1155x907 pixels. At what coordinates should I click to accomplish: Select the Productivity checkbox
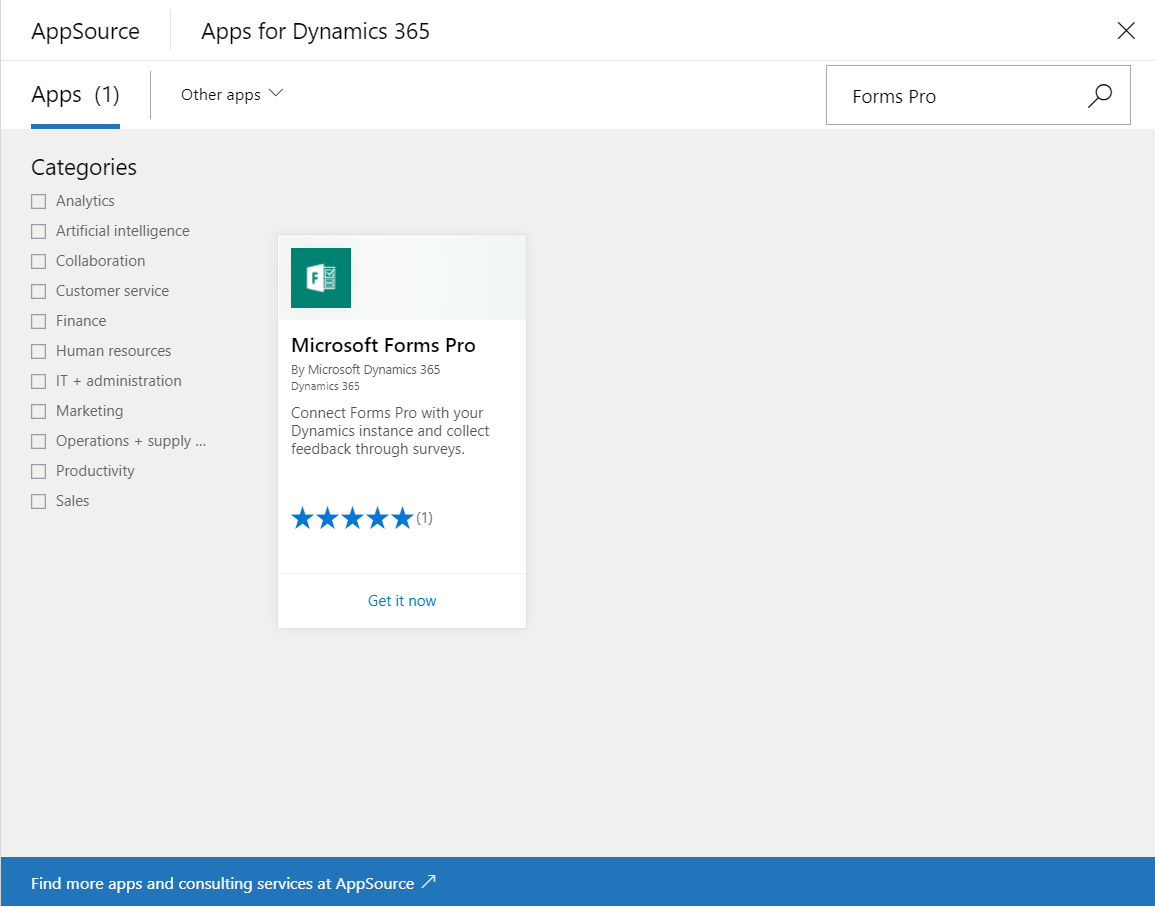(x=38, y=471)
